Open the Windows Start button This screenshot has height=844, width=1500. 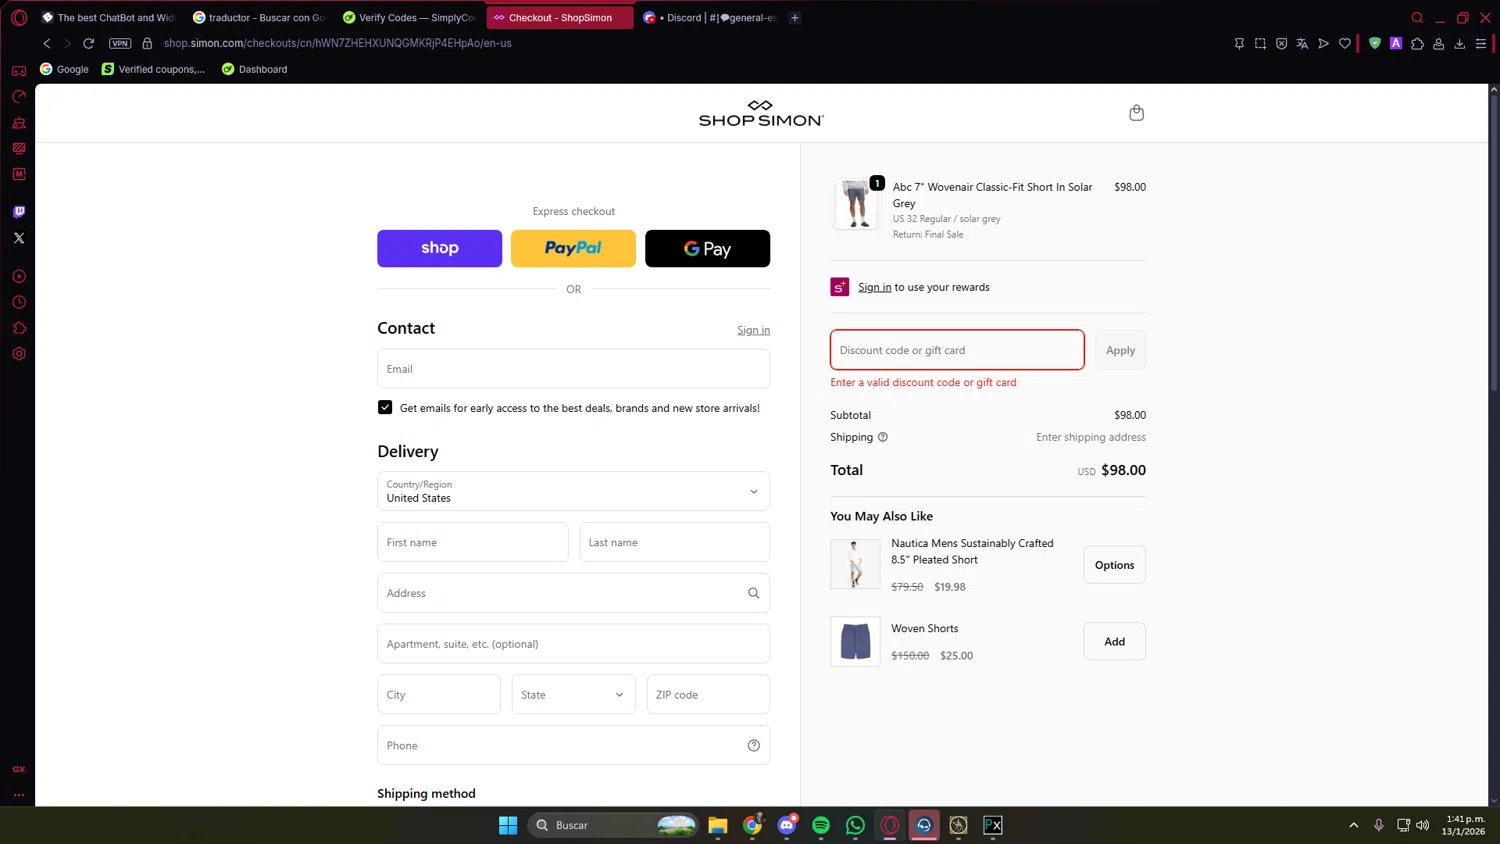click(x=508, y=825)
